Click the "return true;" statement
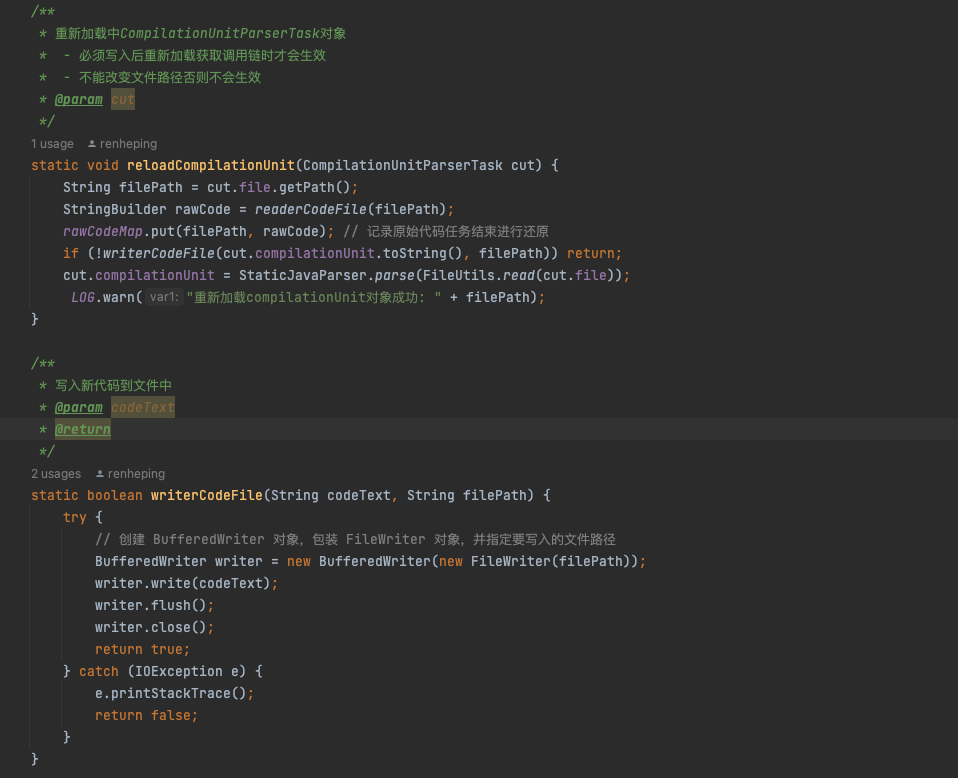The width and height of the screenshot is (958, 778). (x=142, y=650)
